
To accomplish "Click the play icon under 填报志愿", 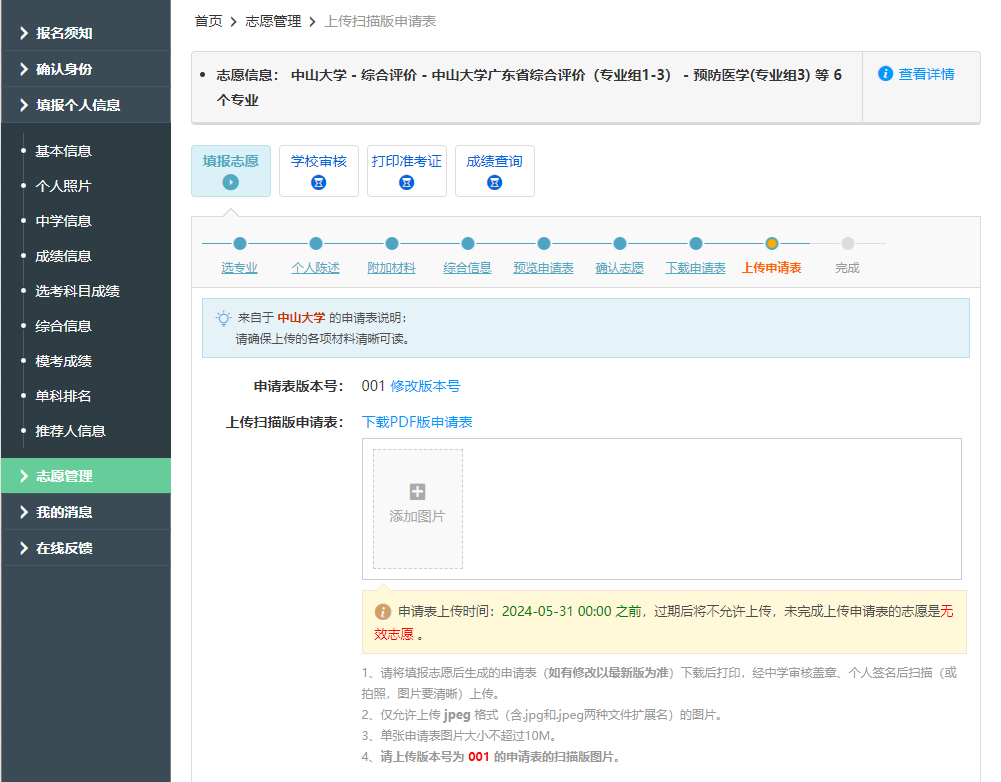I will tap(231, 180).
